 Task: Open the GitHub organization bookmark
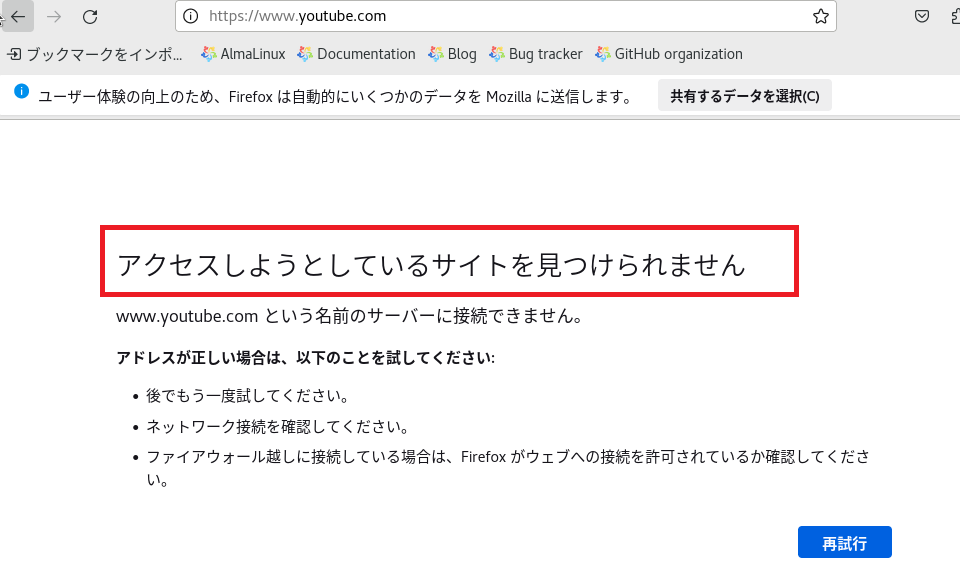[668, 54]
